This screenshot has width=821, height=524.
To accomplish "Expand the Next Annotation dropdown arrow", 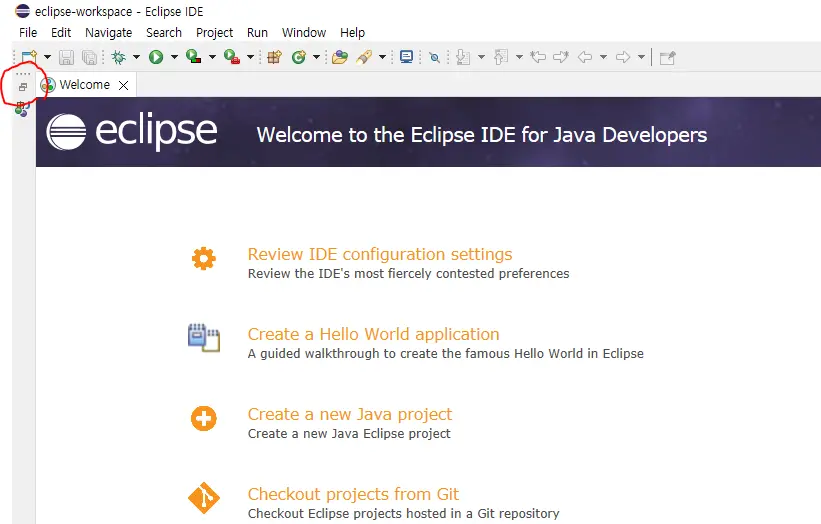I will (481, 57).
